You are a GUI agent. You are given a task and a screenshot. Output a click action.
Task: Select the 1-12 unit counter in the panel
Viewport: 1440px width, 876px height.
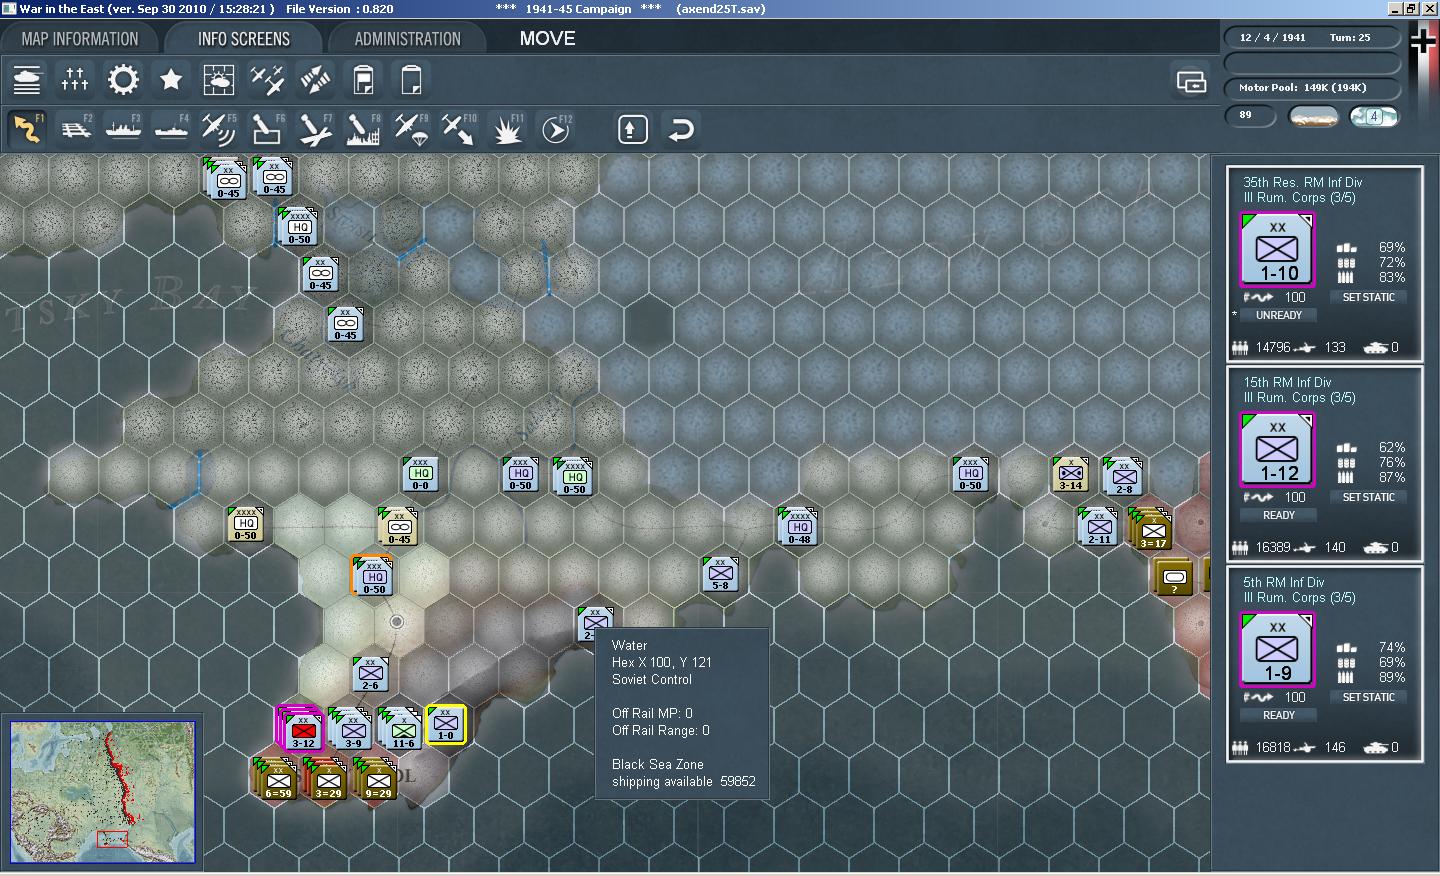tap(1277, 450)
